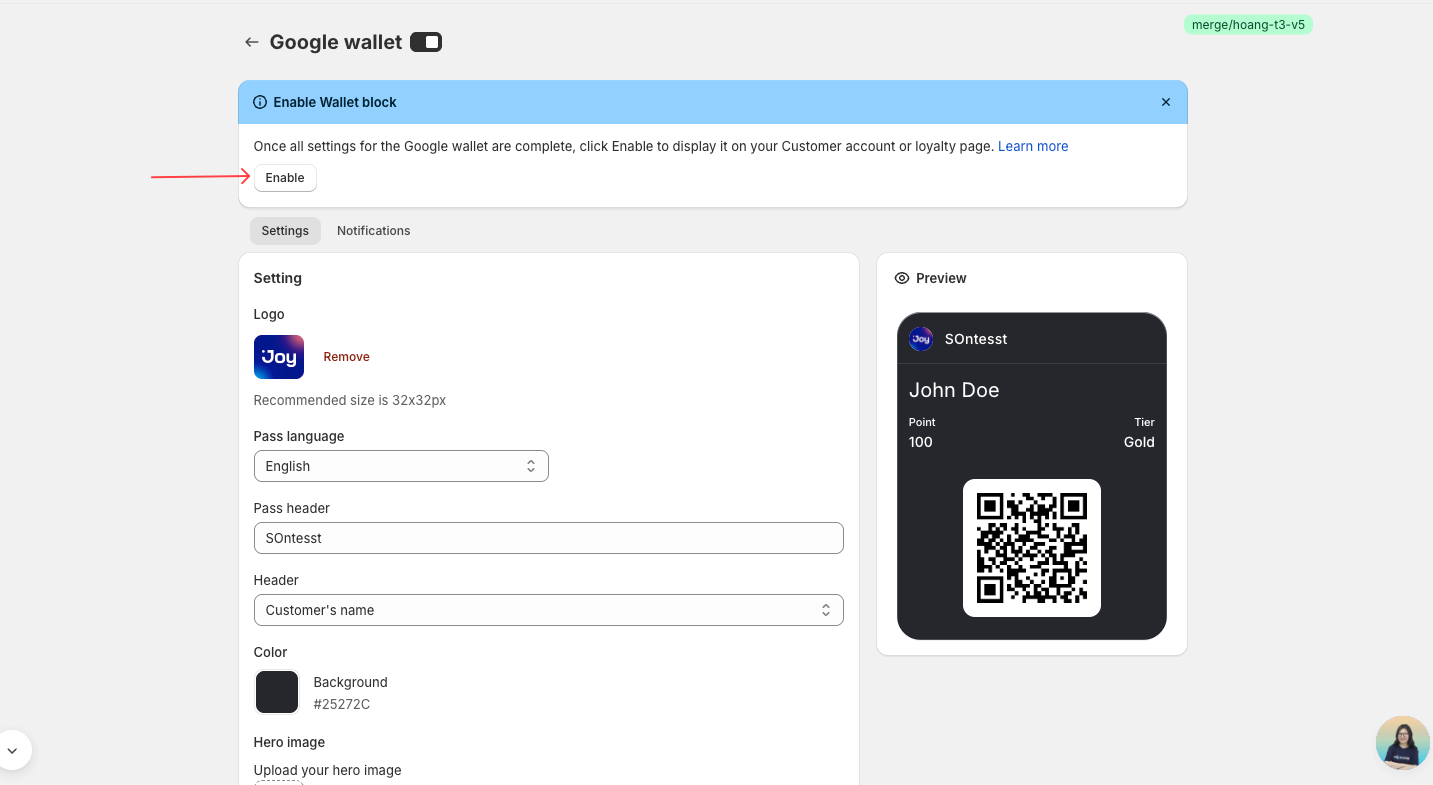The image size is (1433, 785).
Task: Open the support avatar chat bubble
Action: point(1402,742)
